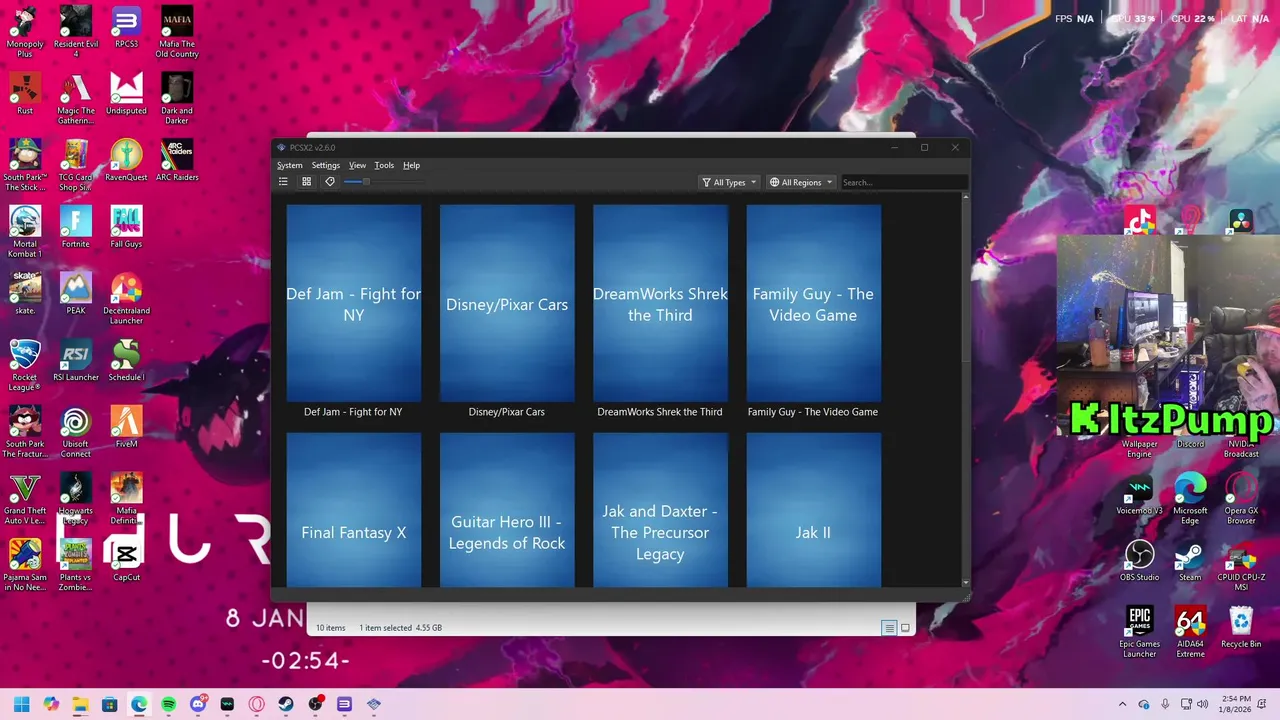Select the Disney/Pixar Cars cover
1280x720 pixels.
[x=507, y=304]
